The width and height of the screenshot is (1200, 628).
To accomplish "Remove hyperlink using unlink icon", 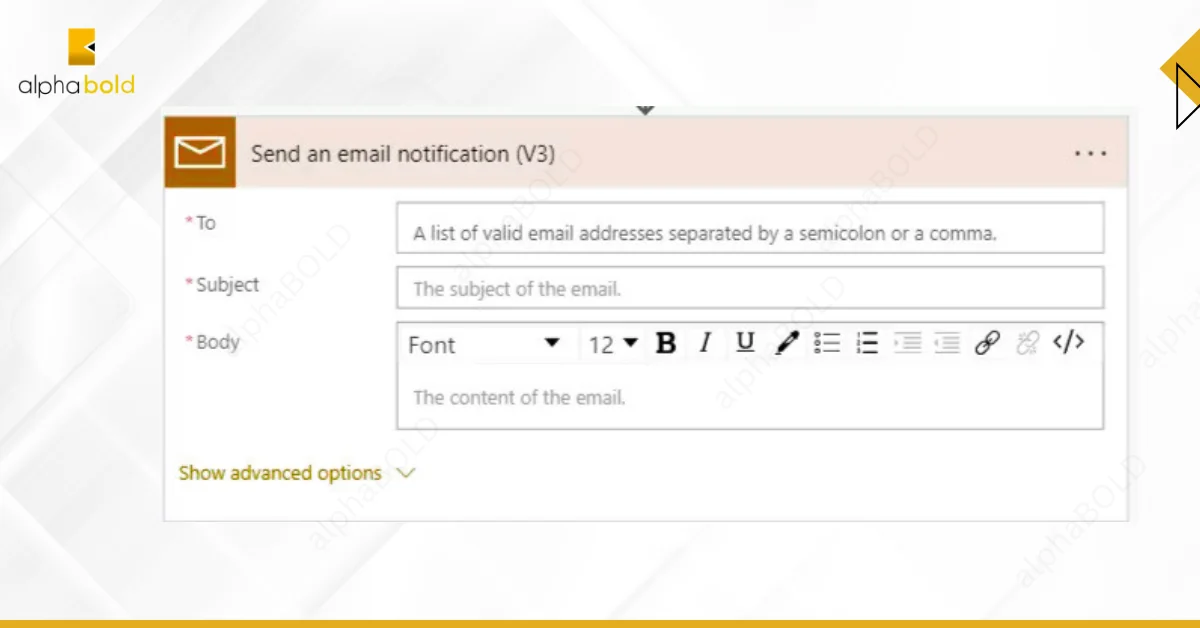I will 1028,344.
